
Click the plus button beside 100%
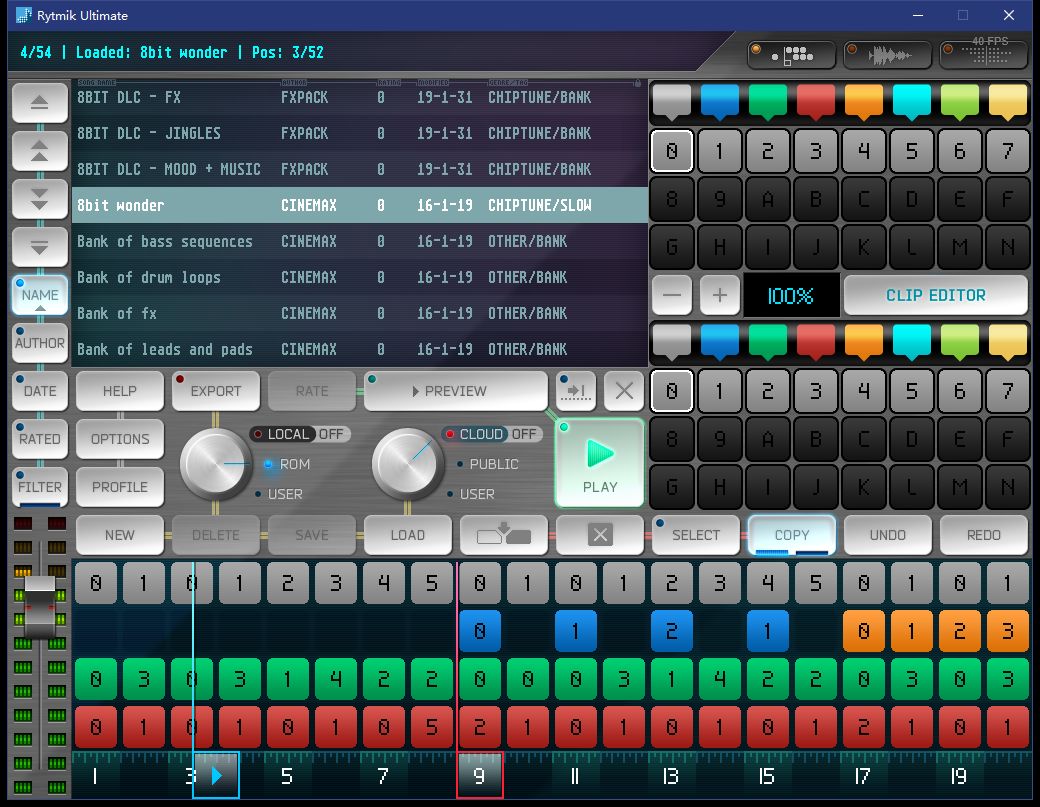click(719, 295)
